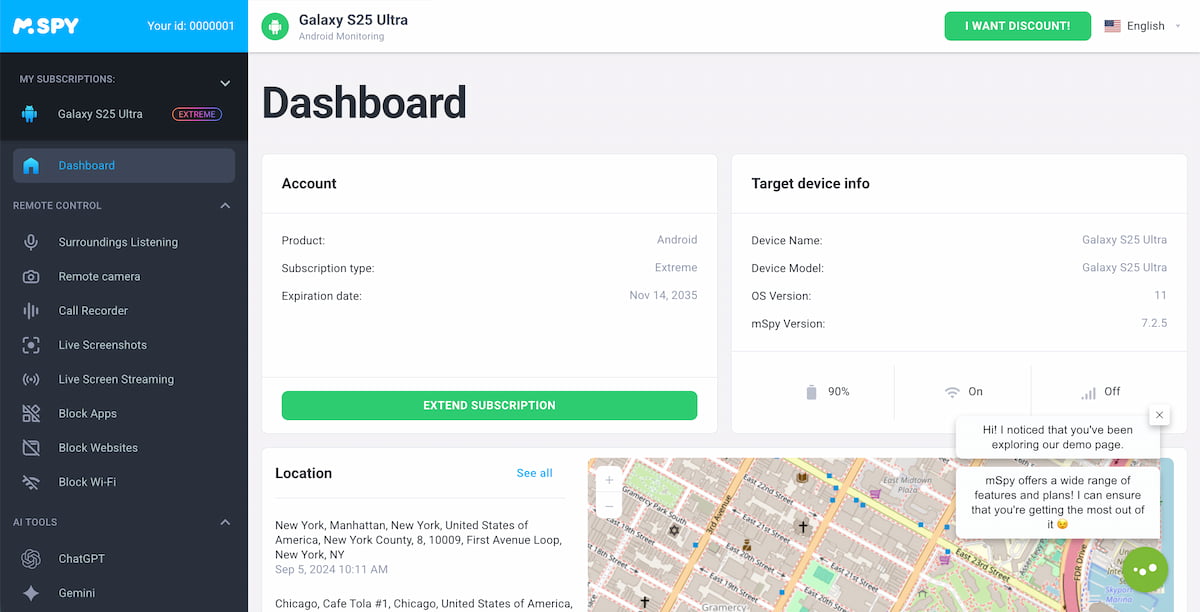Viewport: 1200px width, 612px height.
Task: Click the ChatGPT icon in AI Tools
Action: 31,559
